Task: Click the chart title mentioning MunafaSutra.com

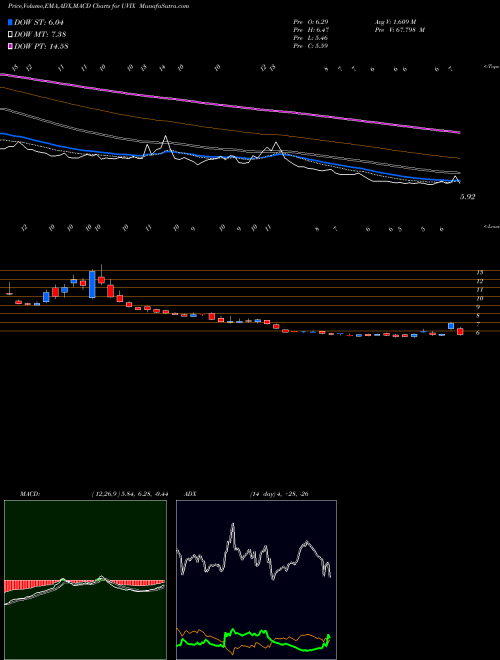Action: 98,6
